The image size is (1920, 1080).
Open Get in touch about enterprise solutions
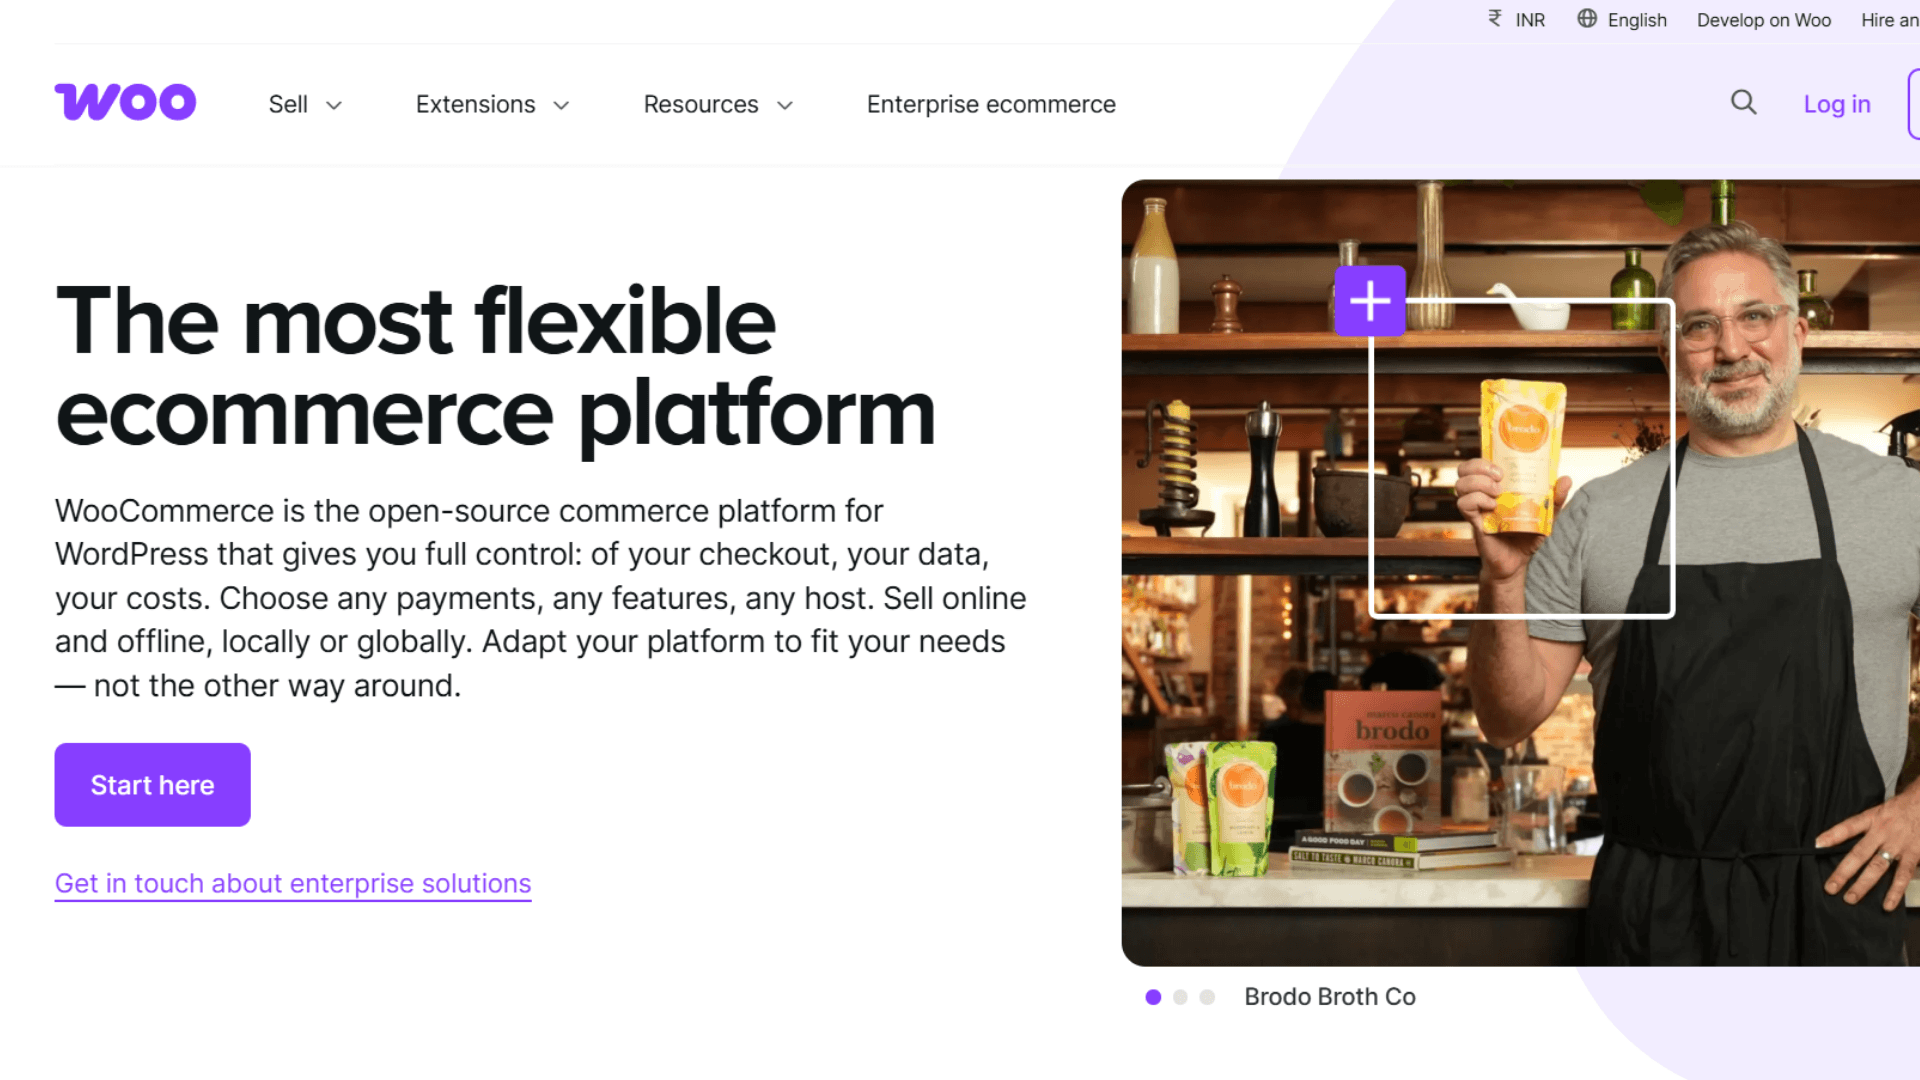coord(293,884)
